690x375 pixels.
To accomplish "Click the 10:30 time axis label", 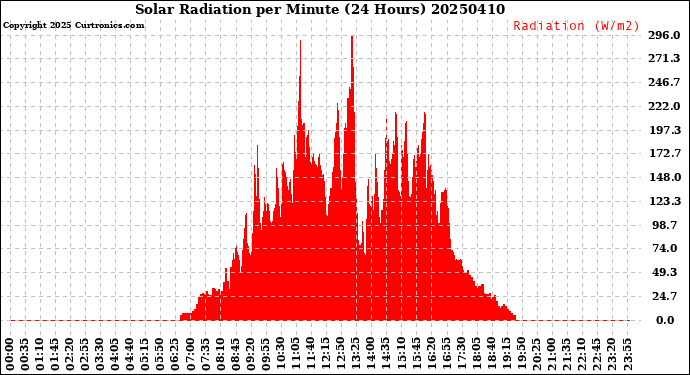I will pyautogui.click(x=281, y=355).
